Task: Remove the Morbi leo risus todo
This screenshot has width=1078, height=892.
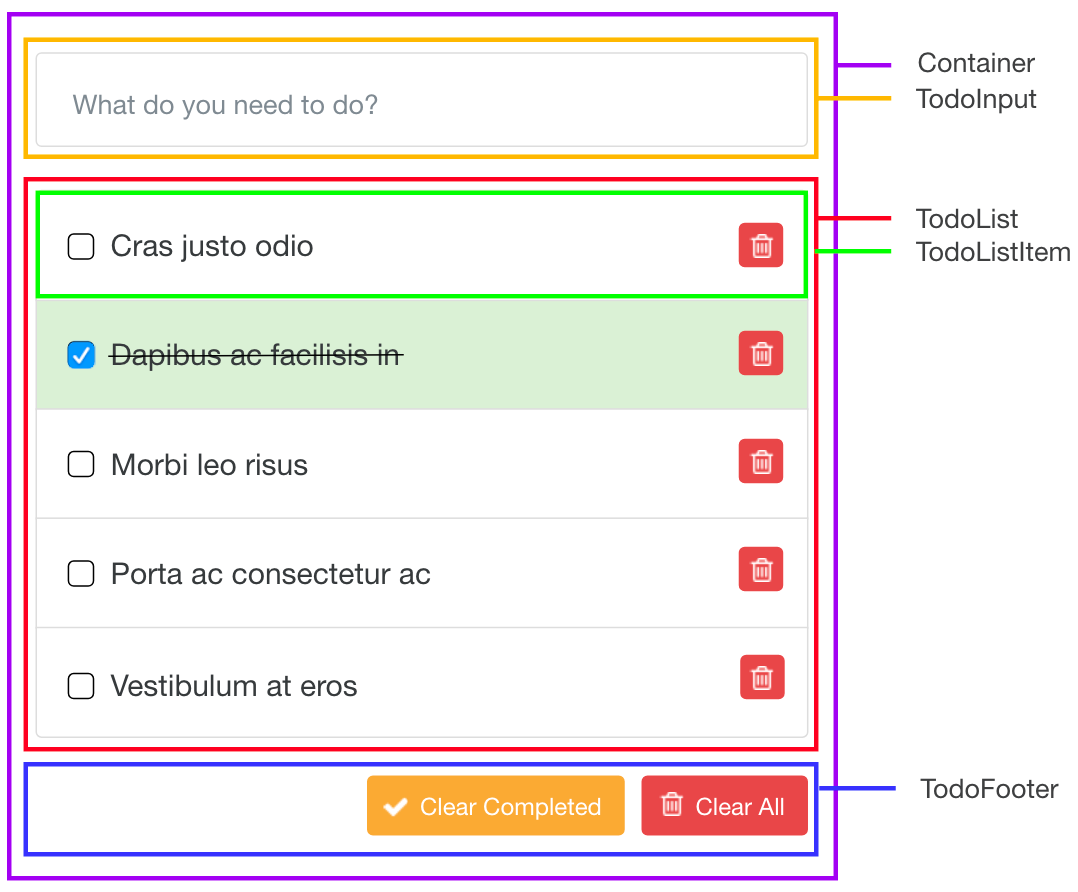Action: pos(761,462)
